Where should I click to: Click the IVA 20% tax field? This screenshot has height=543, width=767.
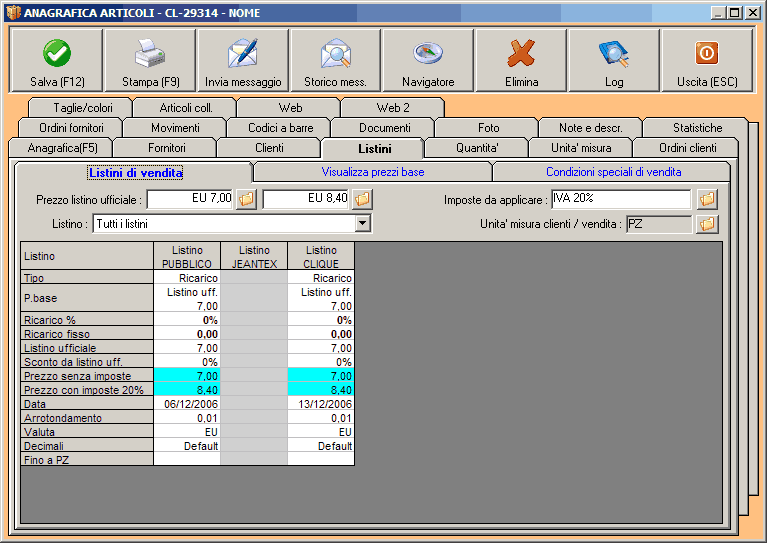(621, 199)
